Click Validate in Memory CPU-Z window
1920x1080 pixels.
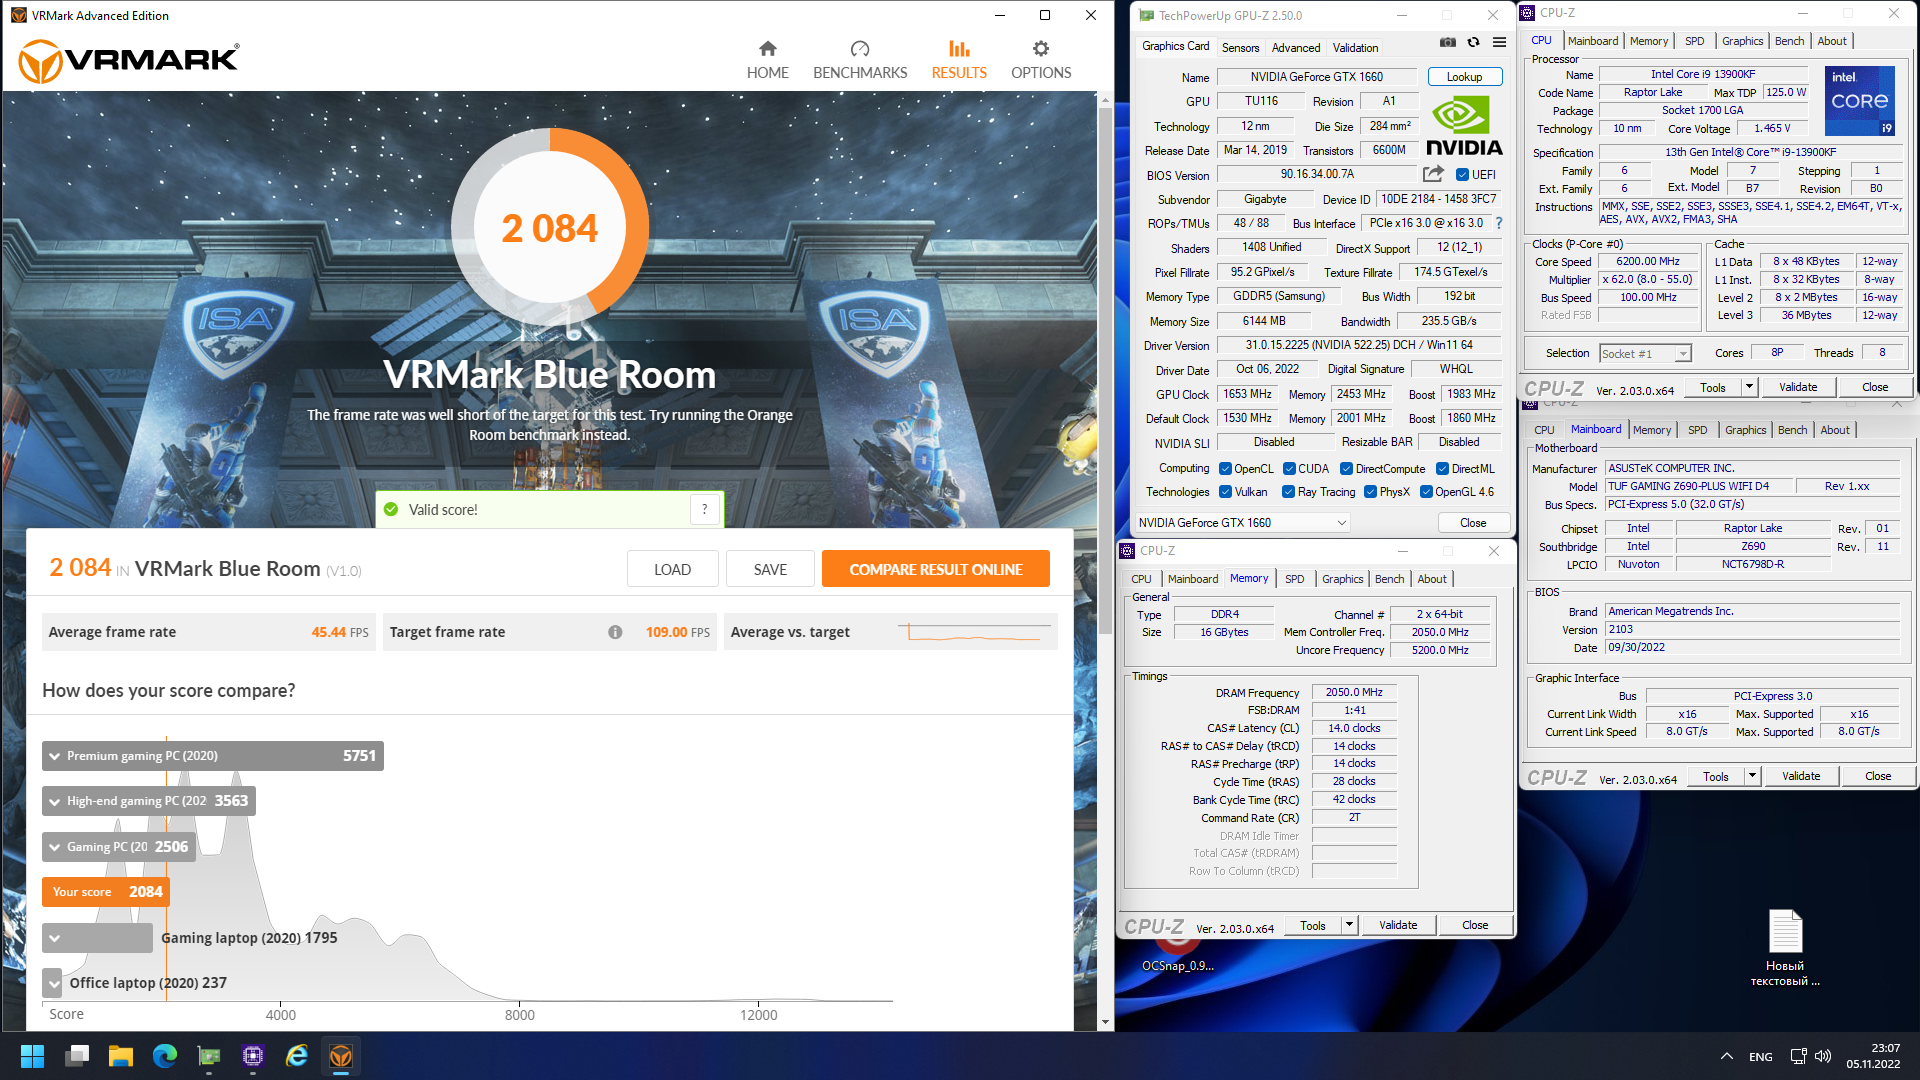pyautogui.click(x=1397, y=925)
